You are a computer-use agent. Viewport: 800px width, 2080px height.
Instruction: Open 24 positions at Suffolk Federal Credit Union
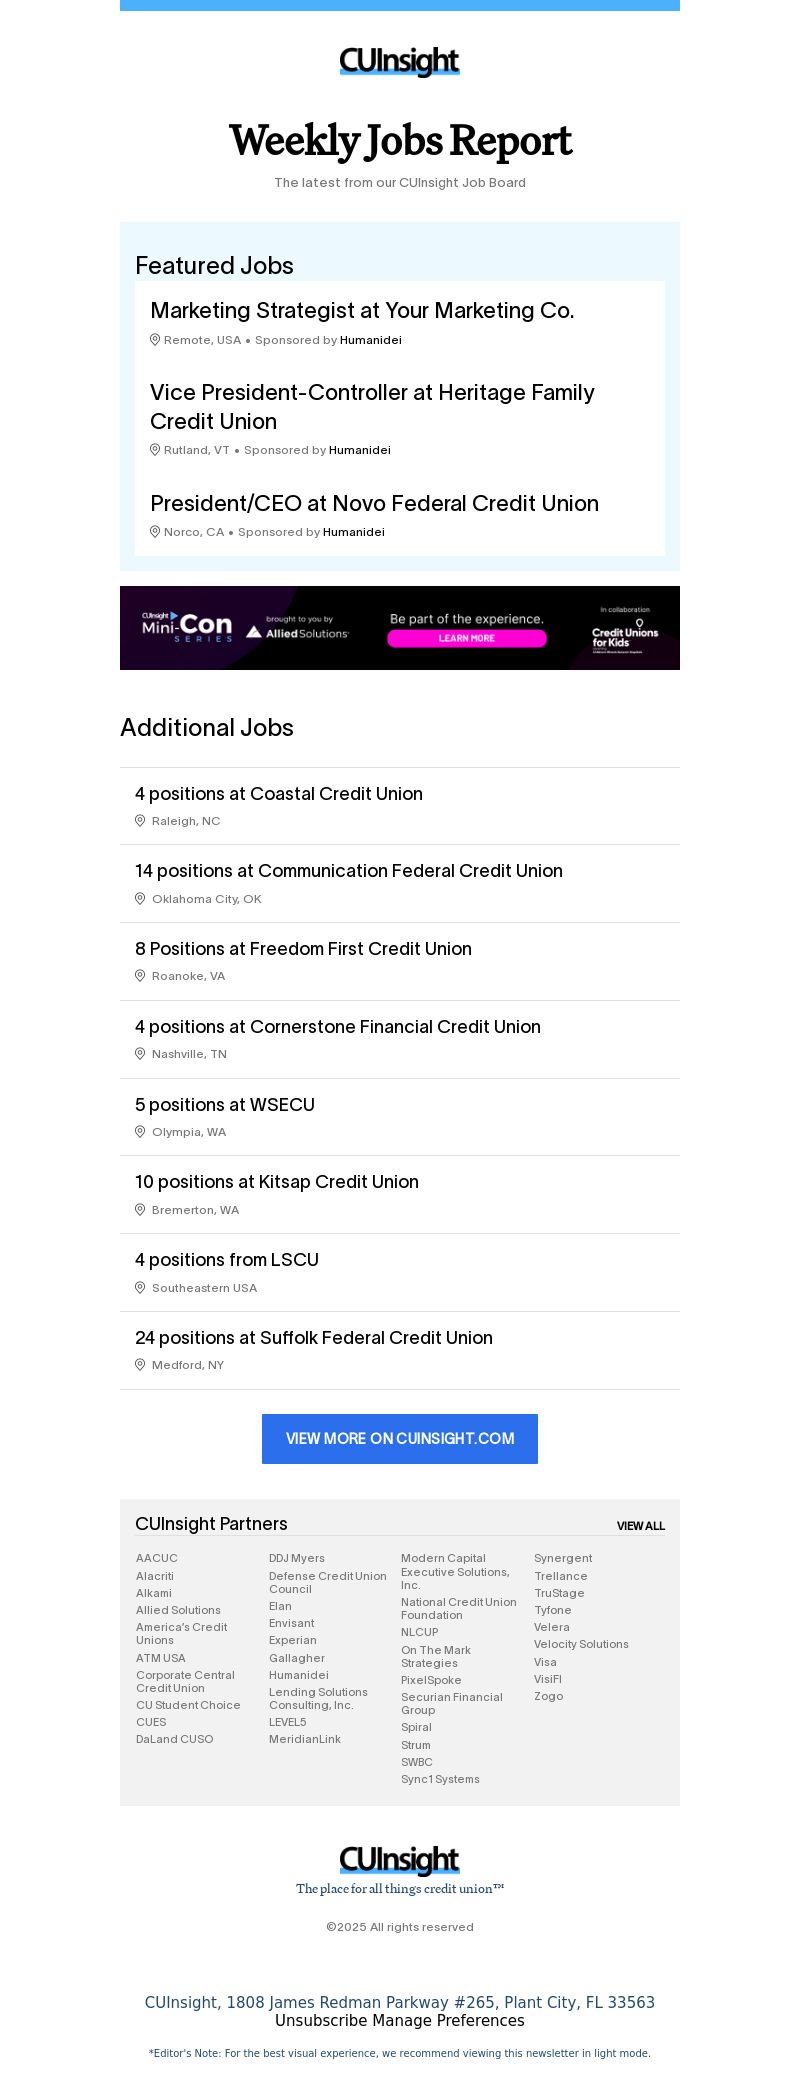click(314, 1338)
